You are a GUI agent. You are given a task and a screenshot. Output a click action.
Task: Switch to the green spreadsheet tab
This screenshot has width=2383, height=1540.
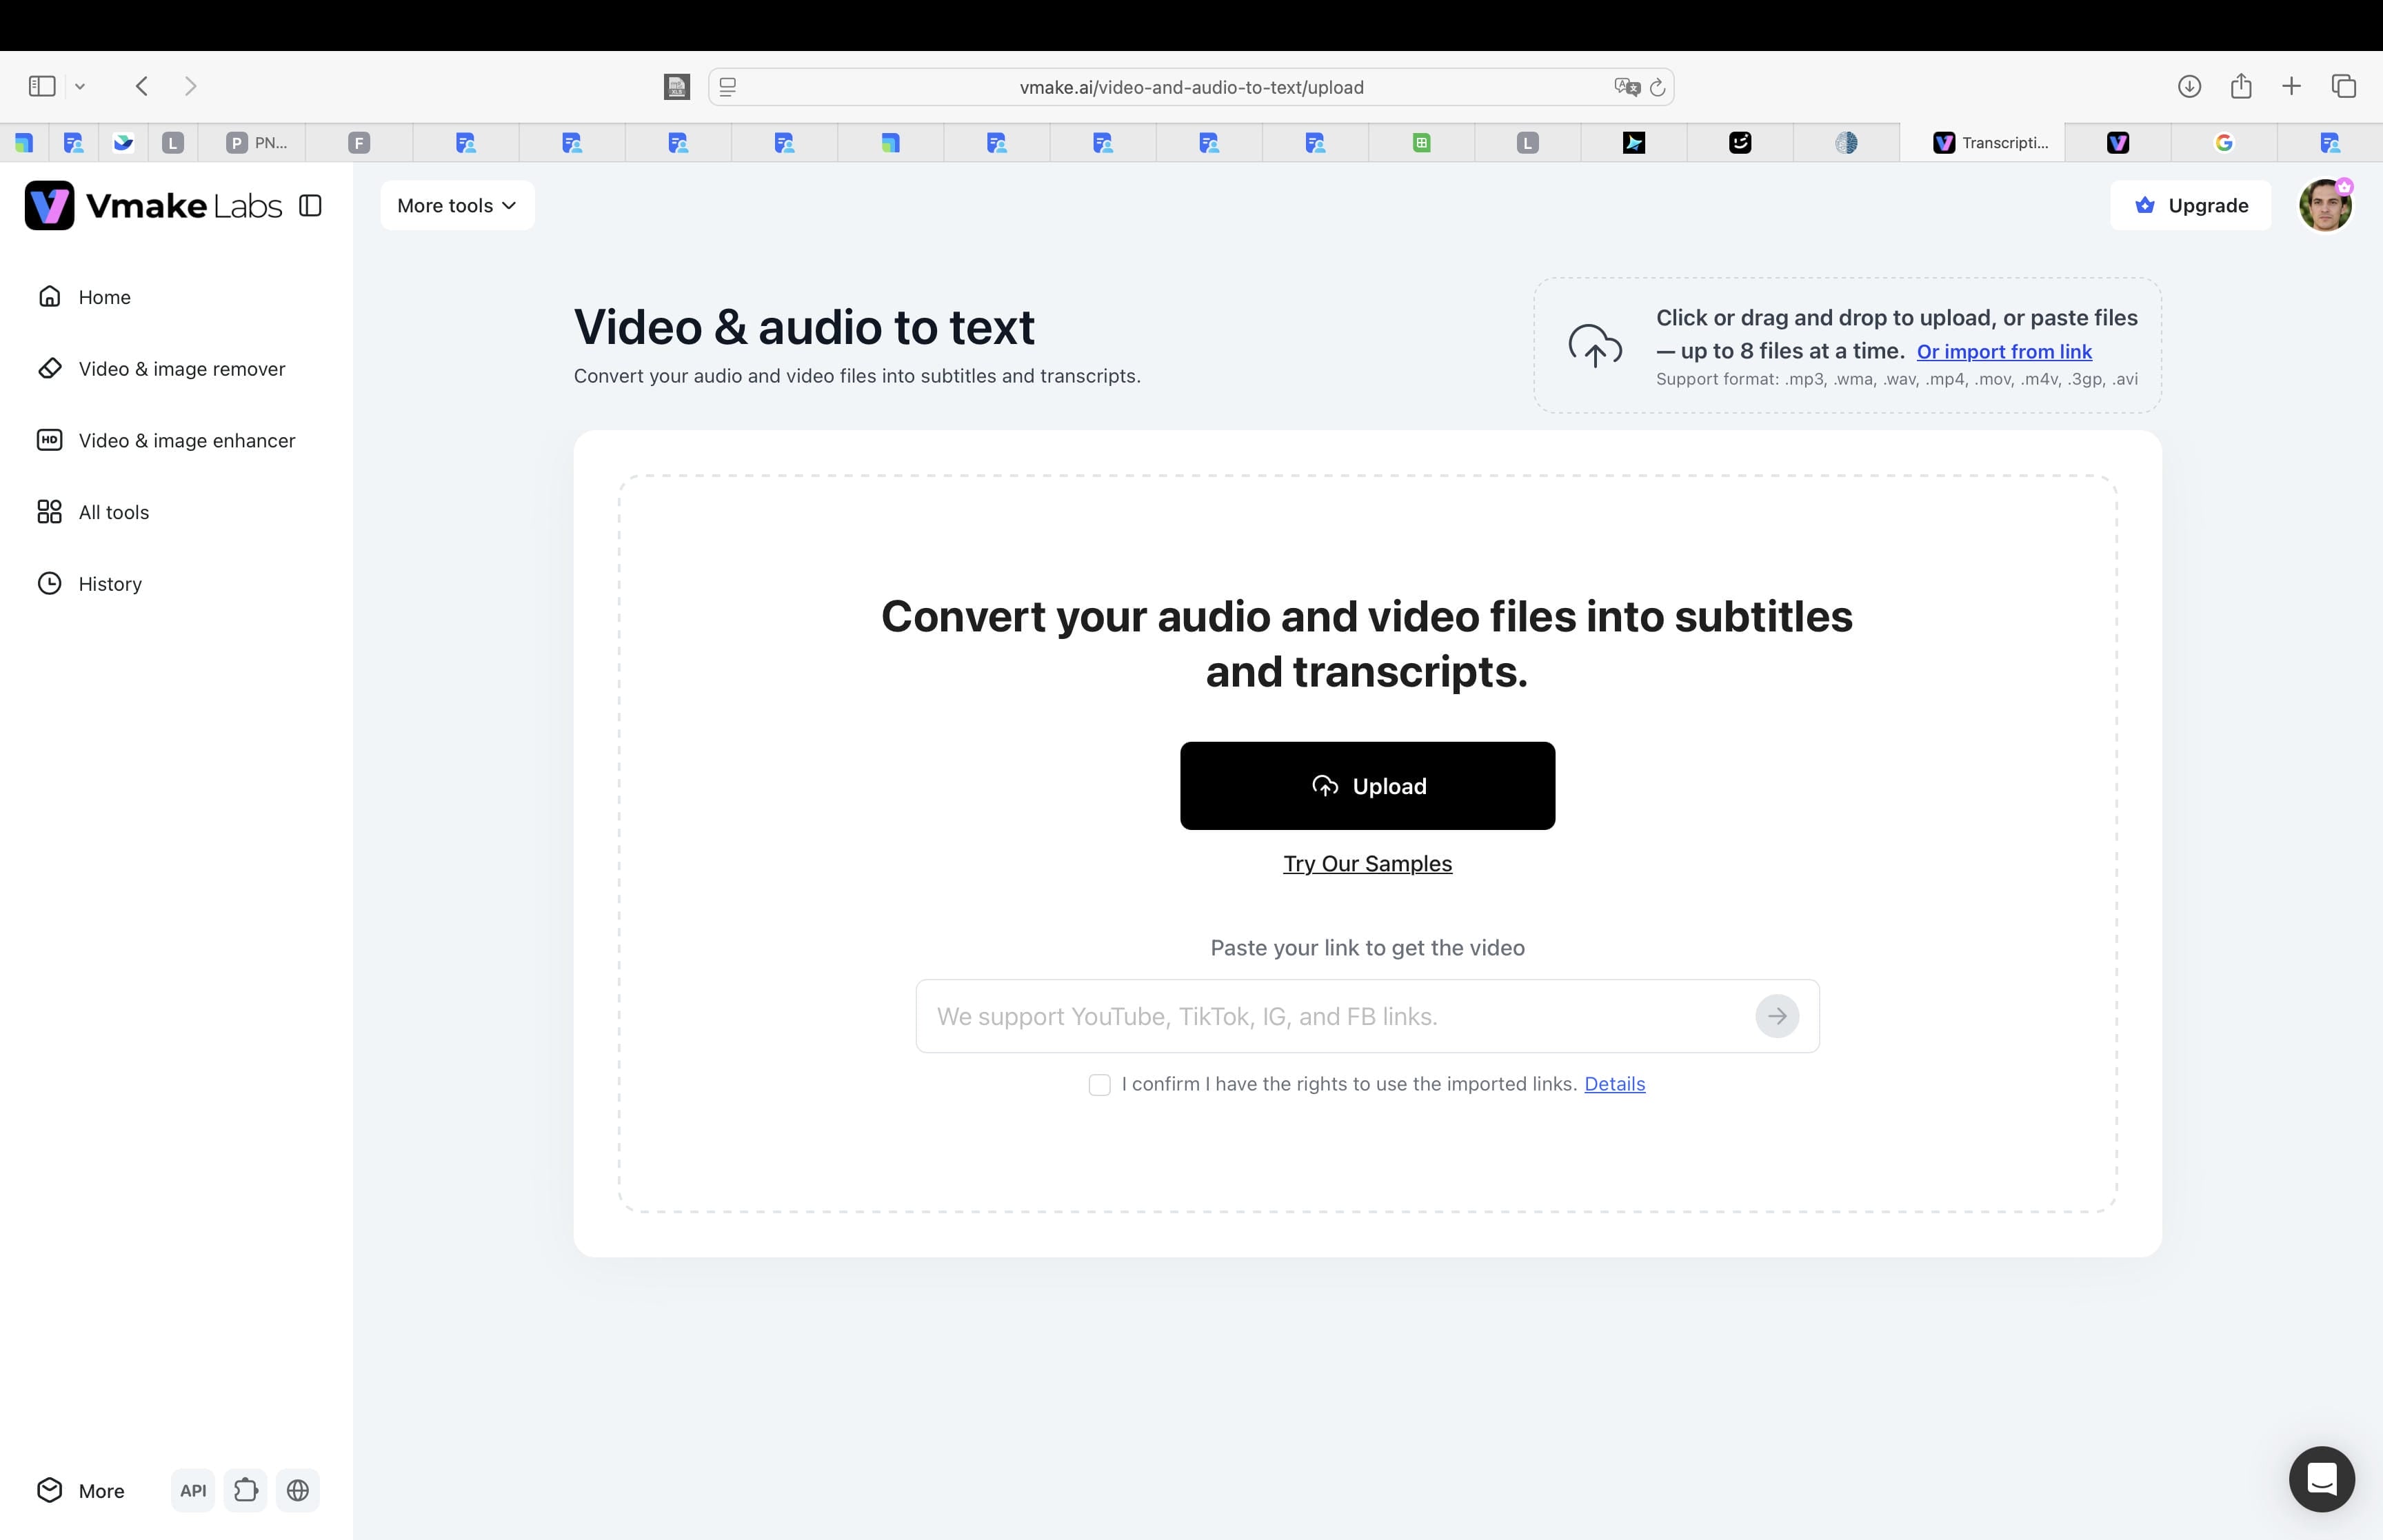pos(1421,143)
